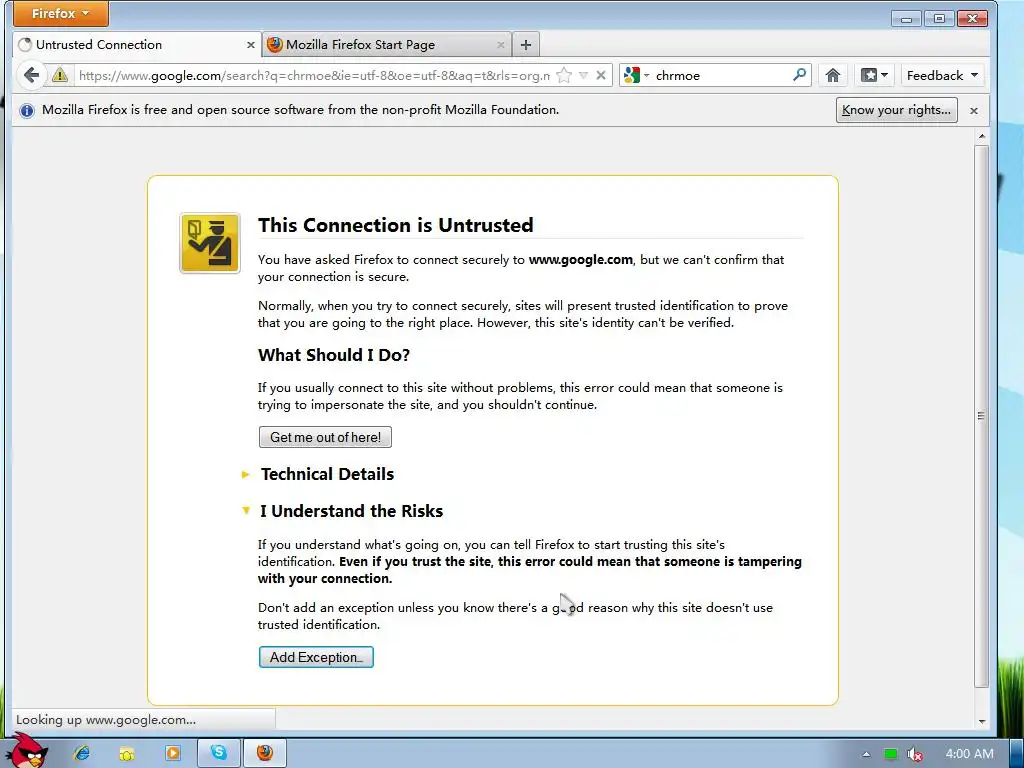The width and height of the screenshot is (1024, 768).
Task: Click the 4:00 AM clock
Action: (969, 754)
